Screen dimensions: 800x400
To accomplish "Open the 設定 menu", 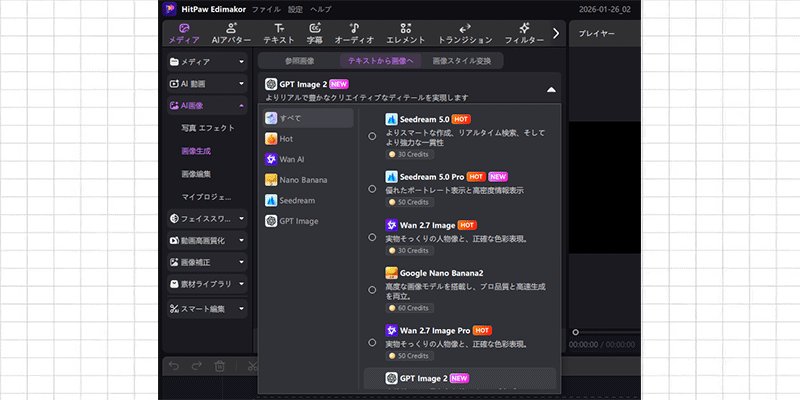I will (x=295, y=9).
